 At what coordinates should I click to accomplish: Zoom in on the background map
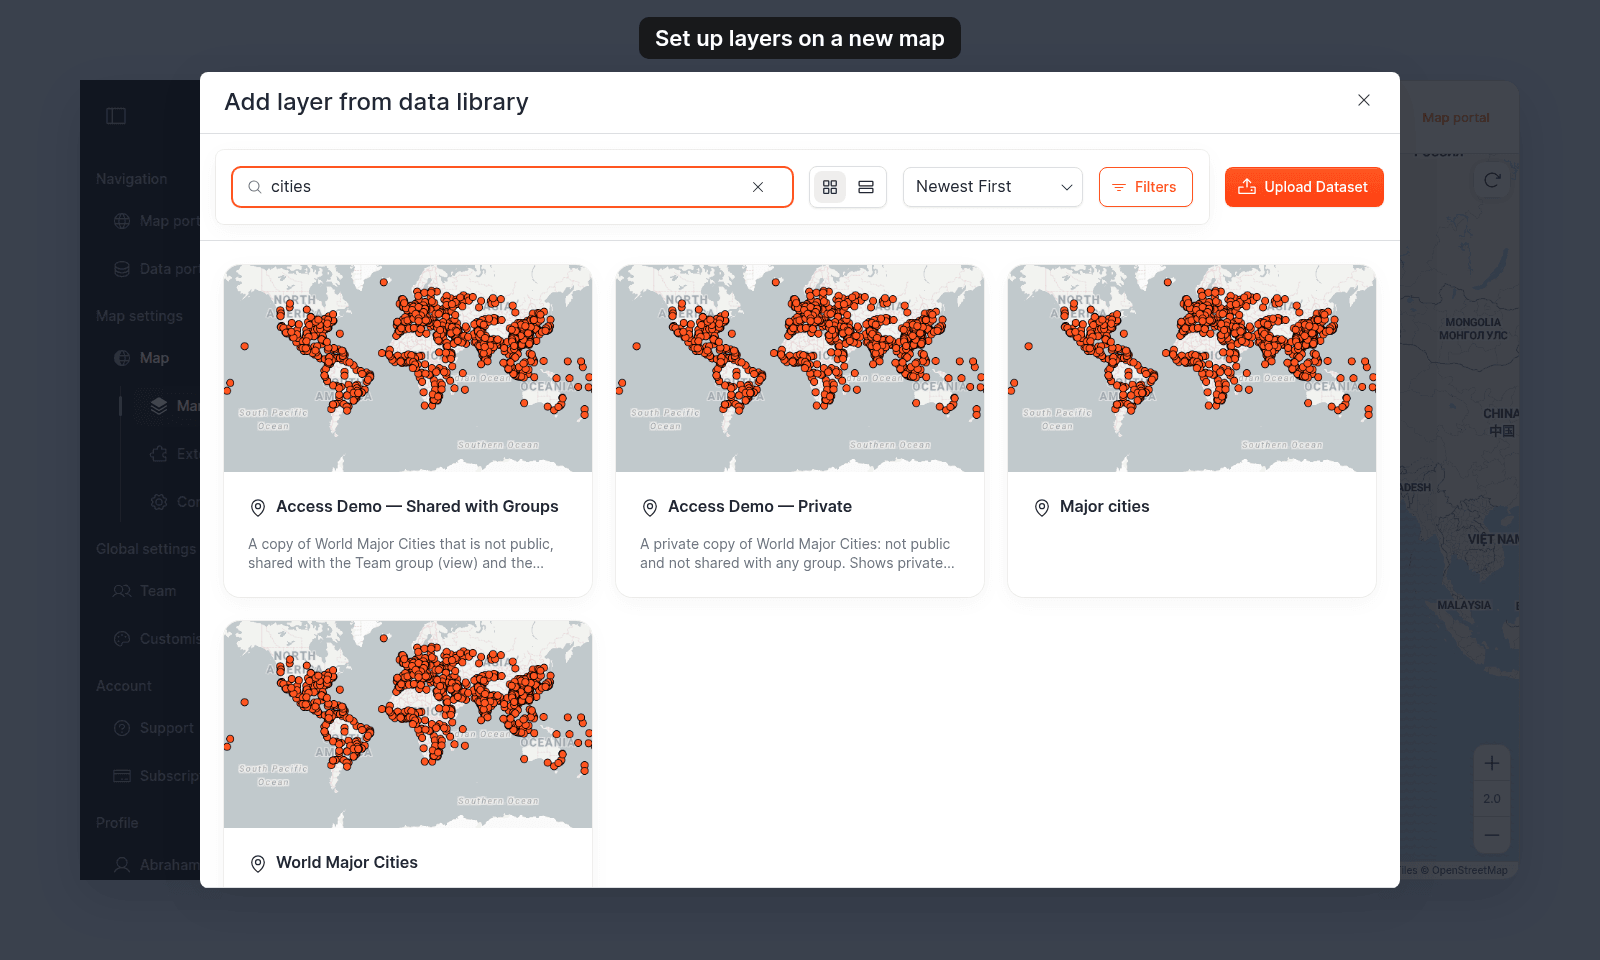(1492, 763)
